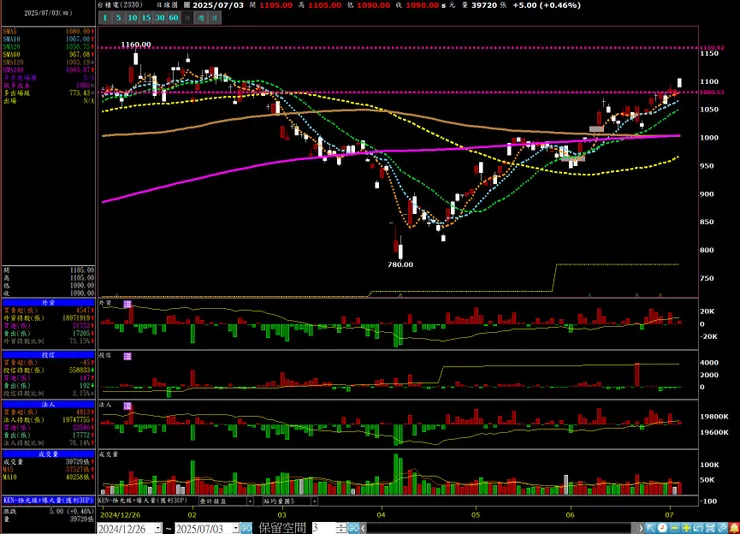The width and height of the screenshot is (740, 534).
Task: Click the purple icon in 外資 panel
Action: coord(127,304)
